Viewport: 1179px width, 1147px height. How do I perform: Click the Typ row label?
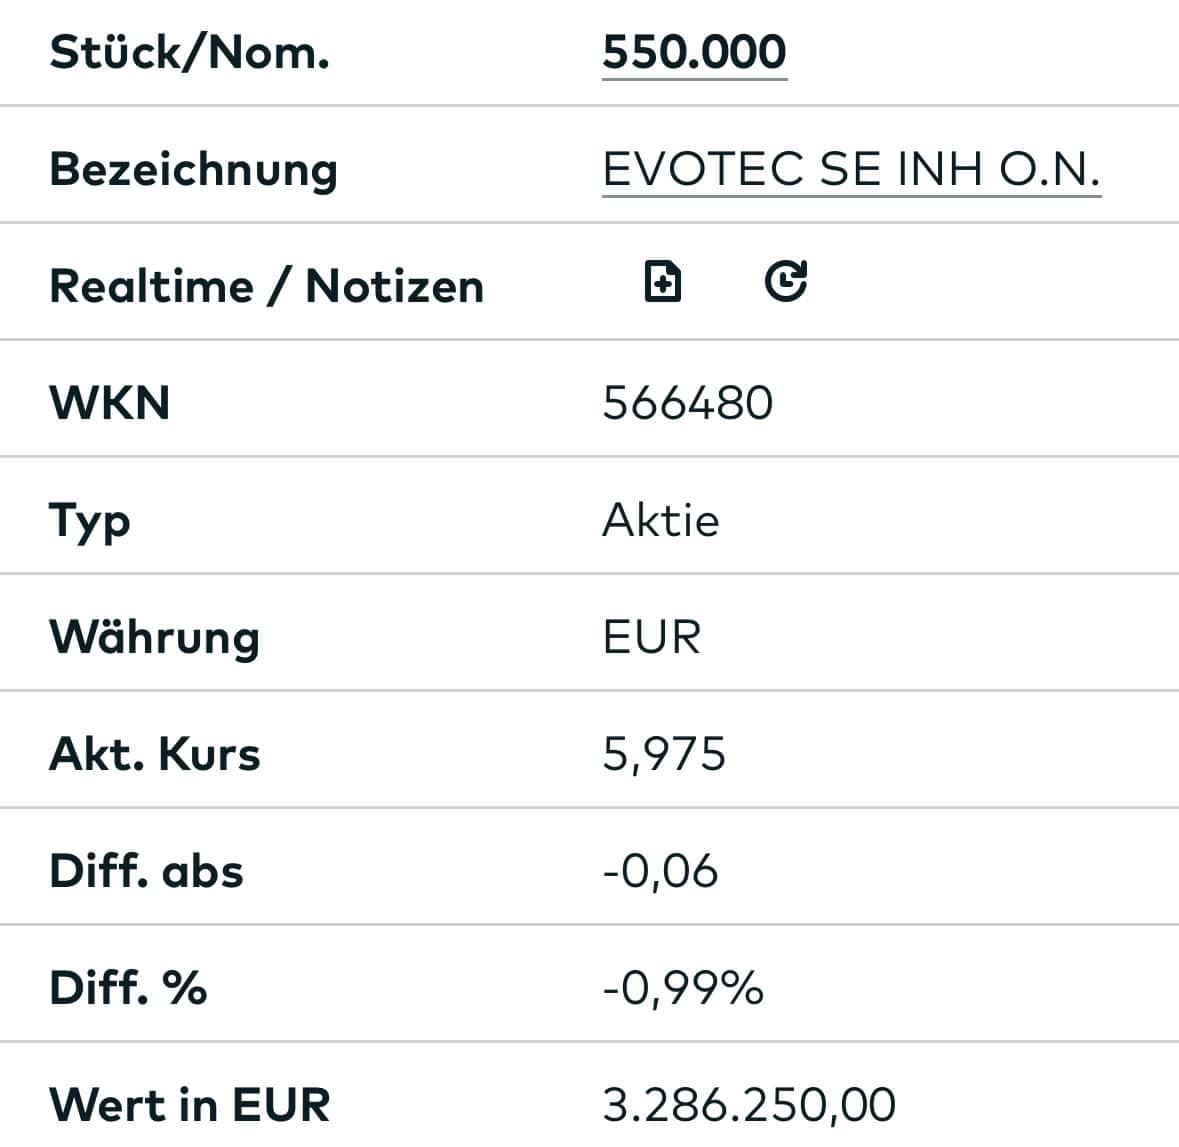click(90, 521)
